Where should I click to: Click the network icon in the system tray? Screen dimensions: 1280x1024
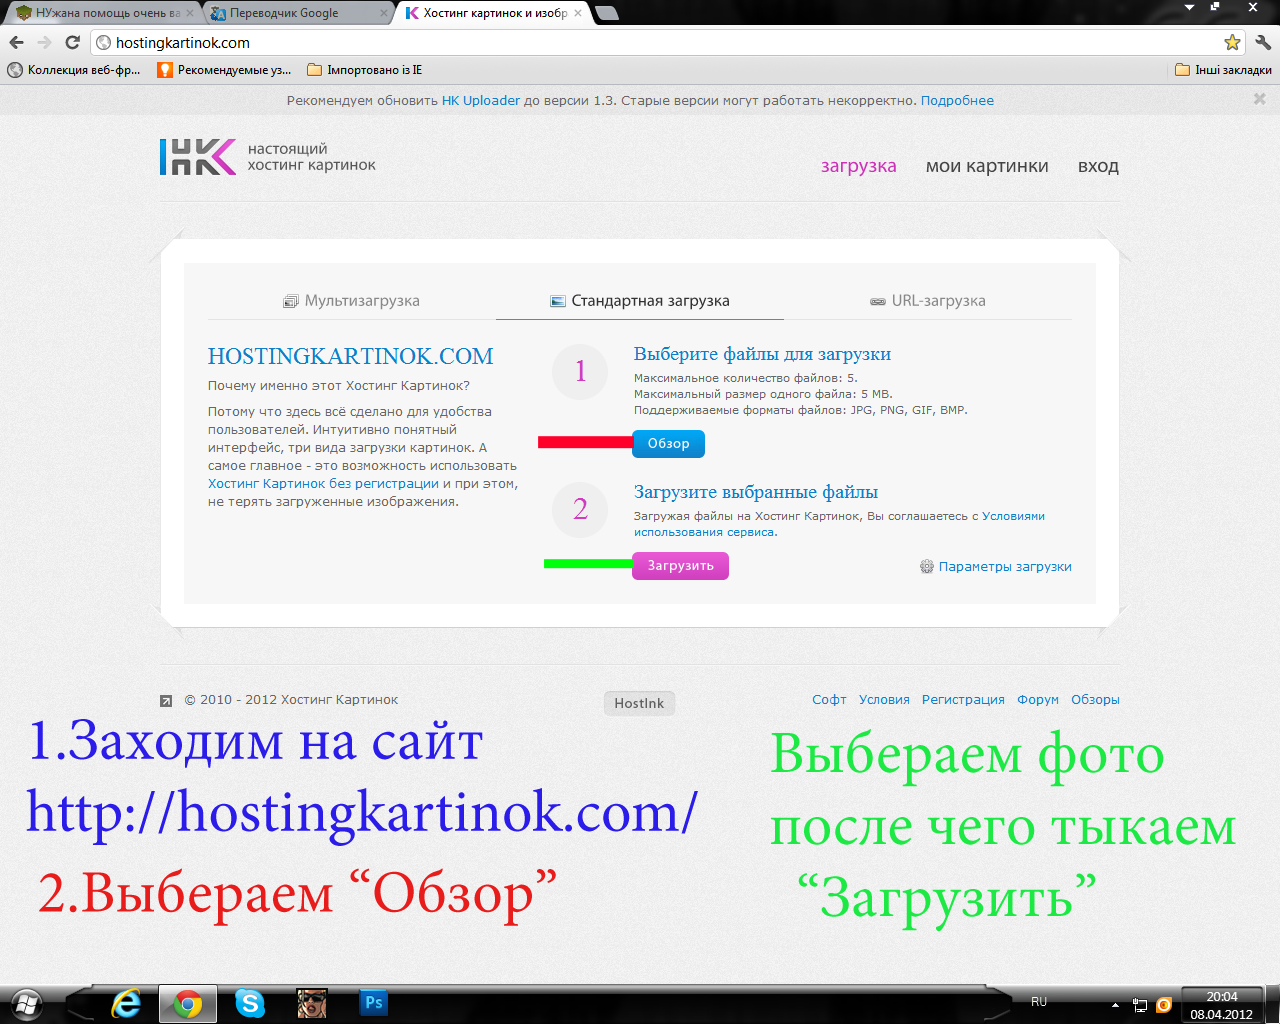tap(1139, 1005)
